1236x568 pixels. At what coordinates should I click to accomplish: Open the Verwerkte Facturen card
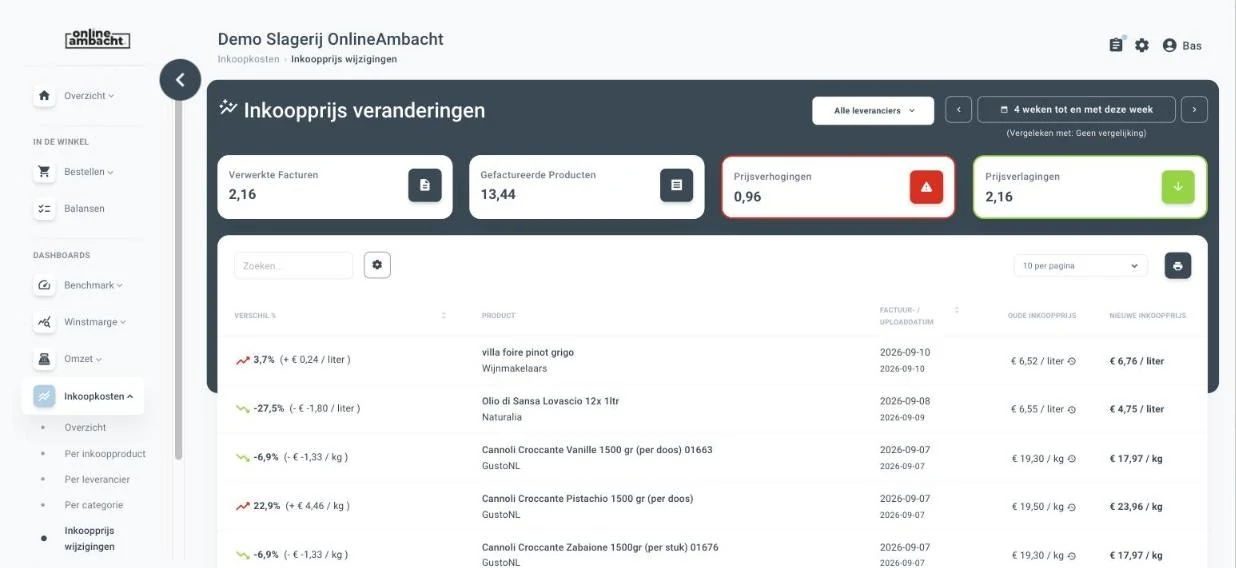pos(335,186)
